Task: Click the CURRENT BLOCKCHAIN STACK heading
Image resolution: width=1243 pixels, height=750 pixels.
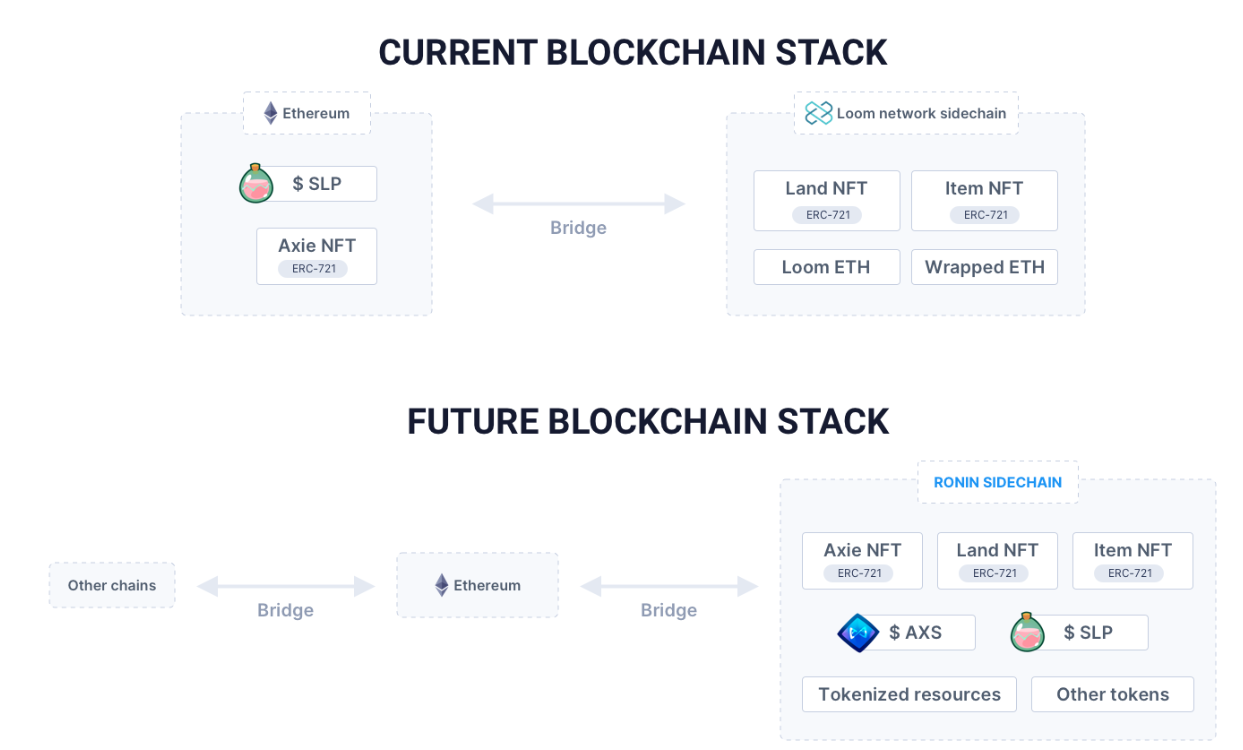Action: (633, 52)
